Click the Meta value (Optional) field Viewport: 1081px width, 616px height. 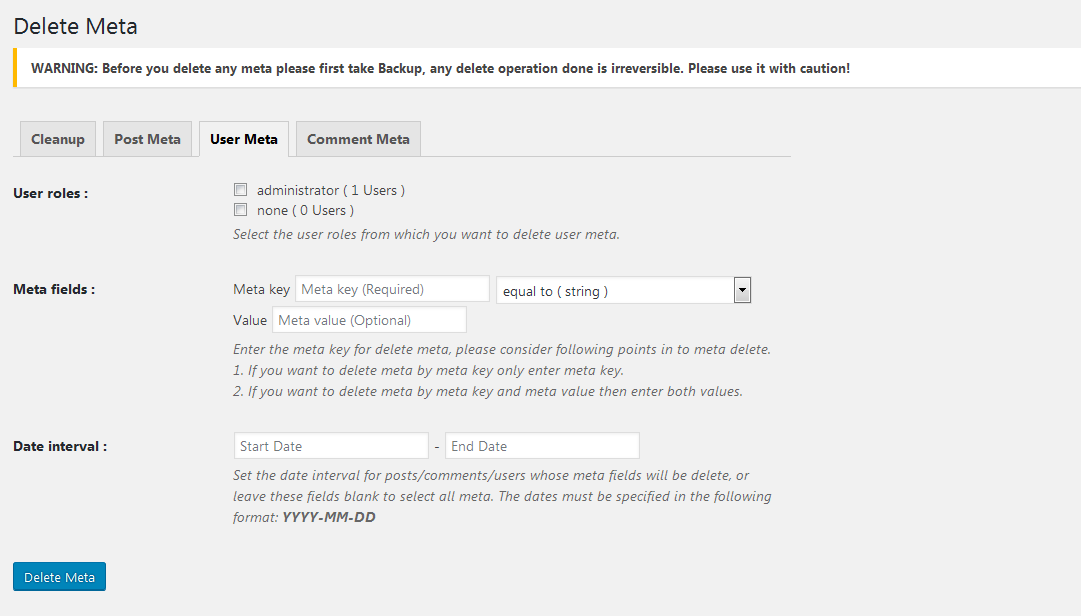[369, 320]
